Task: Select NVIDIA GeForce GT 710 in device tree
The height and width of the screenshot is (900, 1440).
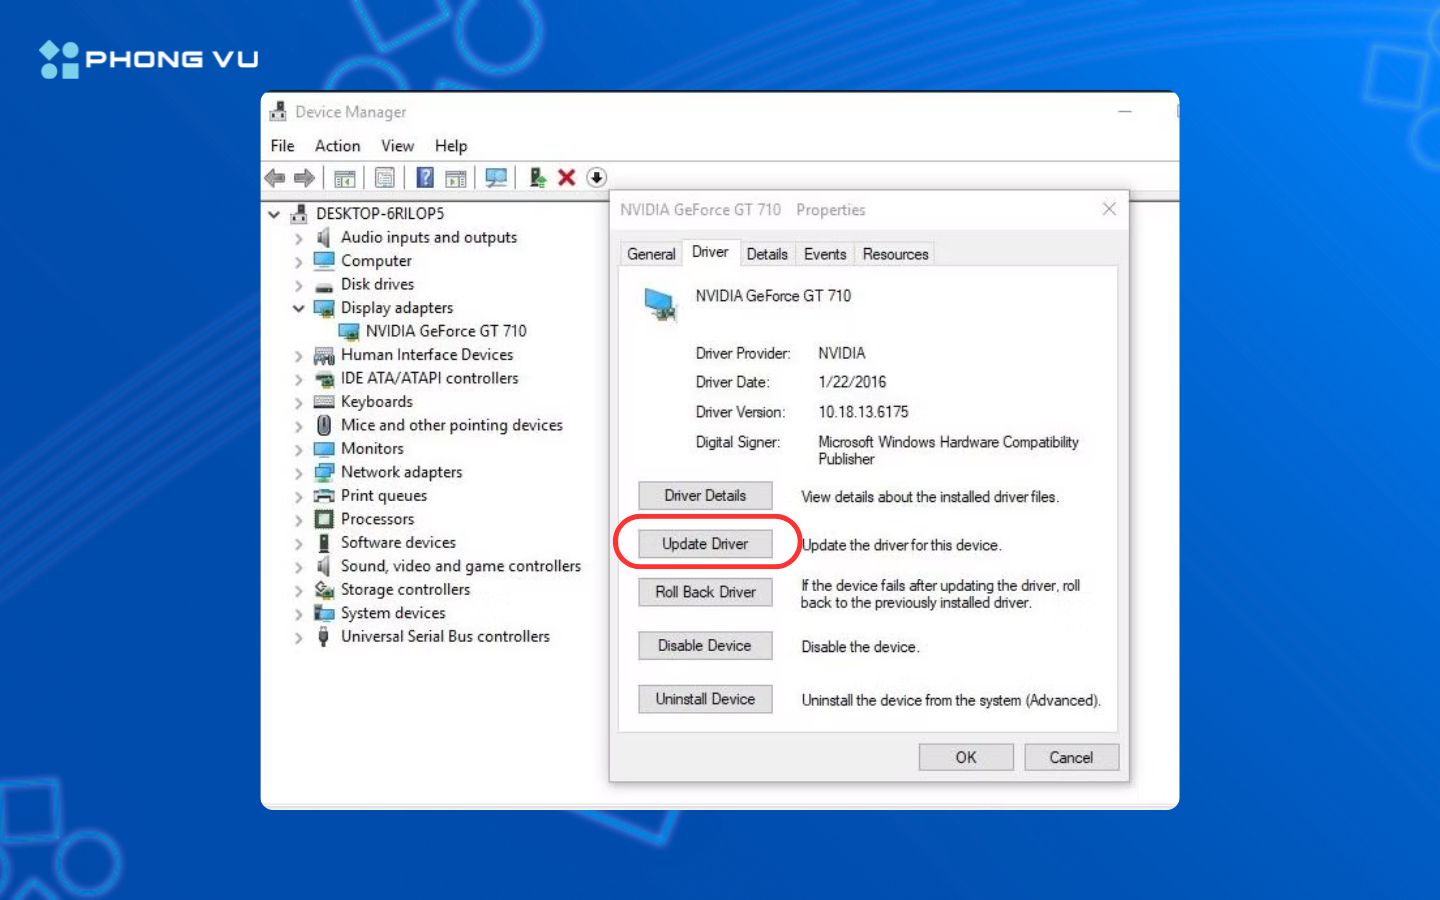Action: coord(445,331)
